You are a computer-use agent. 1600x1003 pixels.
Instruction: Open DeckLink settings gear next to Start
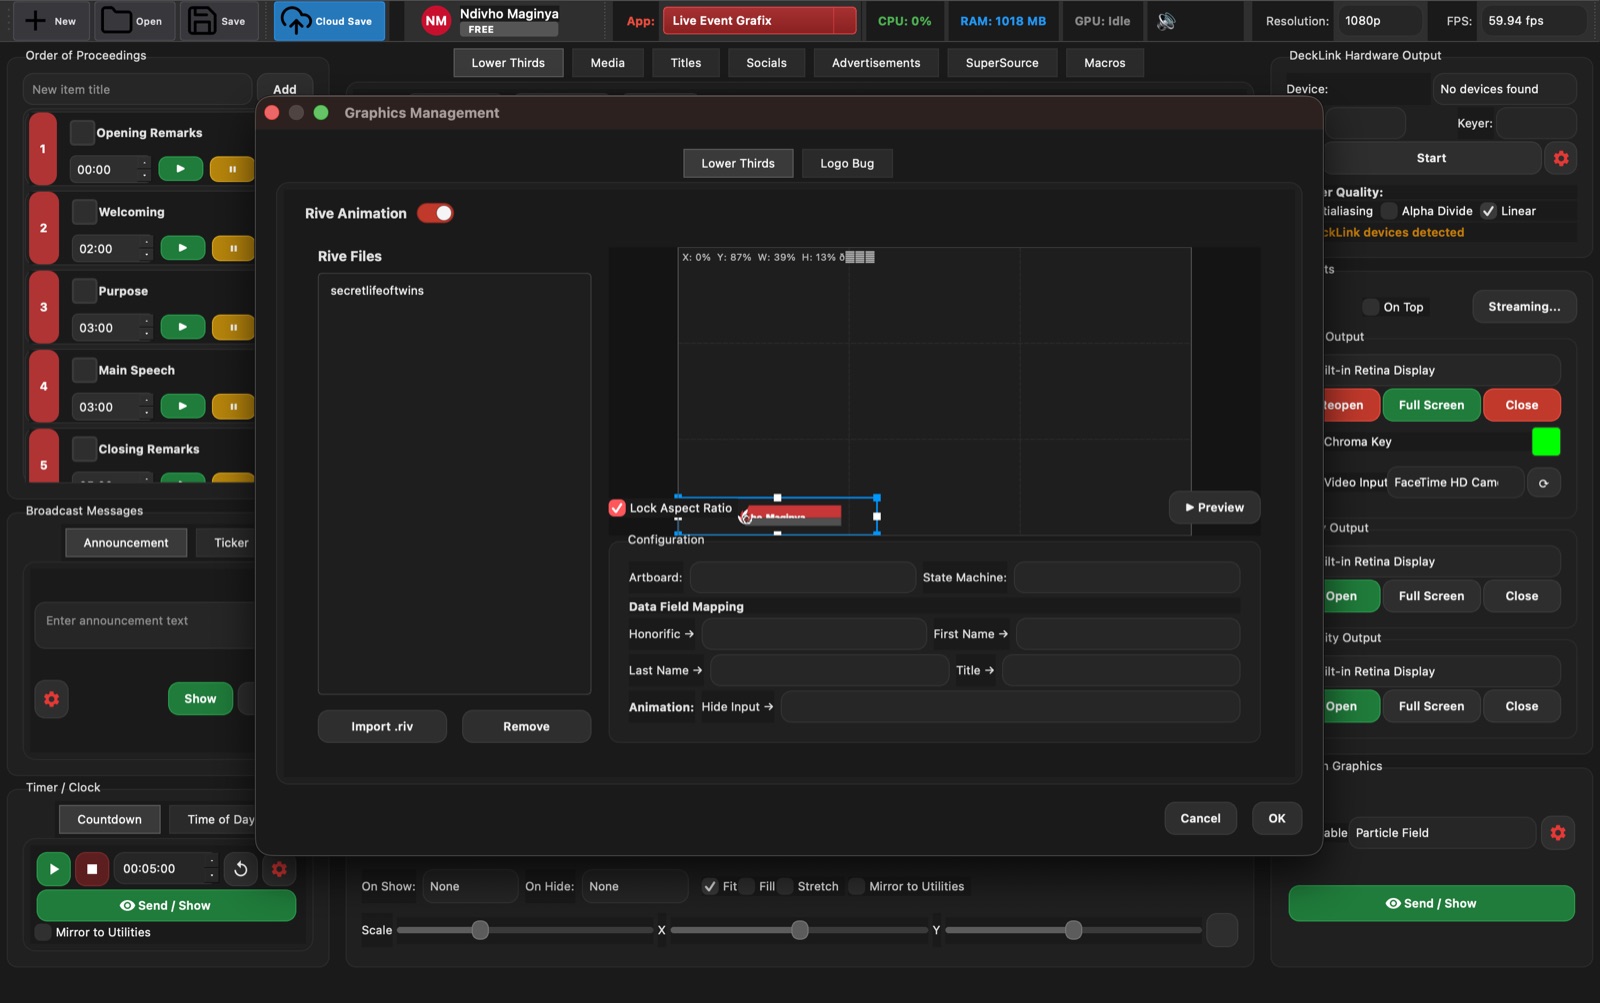coord(1561,158)
